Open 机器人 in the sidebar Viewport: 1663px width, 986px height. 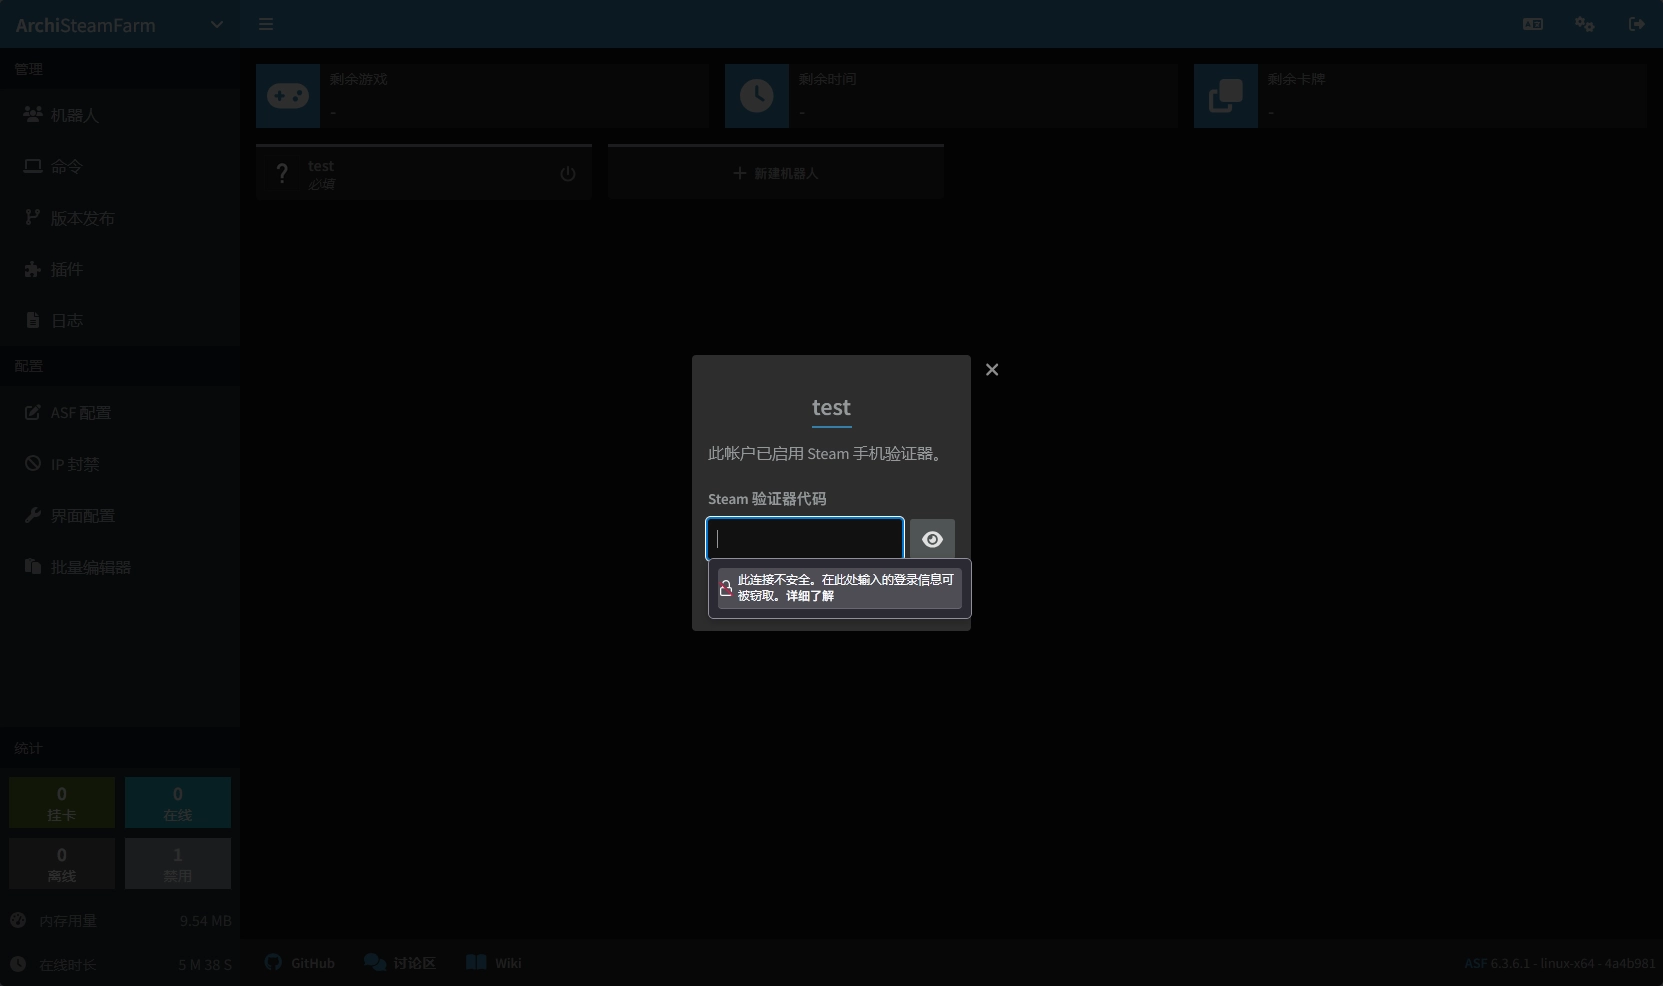click(120, 115)
